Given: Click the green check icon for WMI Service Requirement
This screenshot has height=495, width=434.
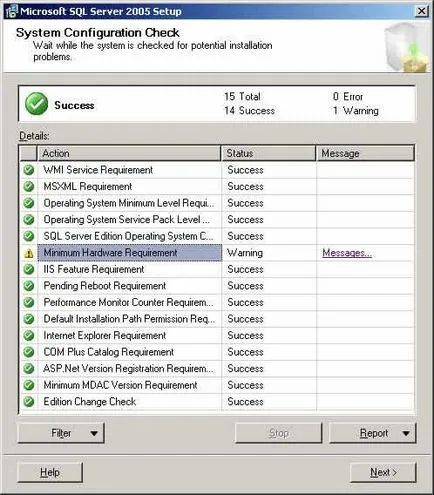Looking at the screenshot, I should [29, 170].
